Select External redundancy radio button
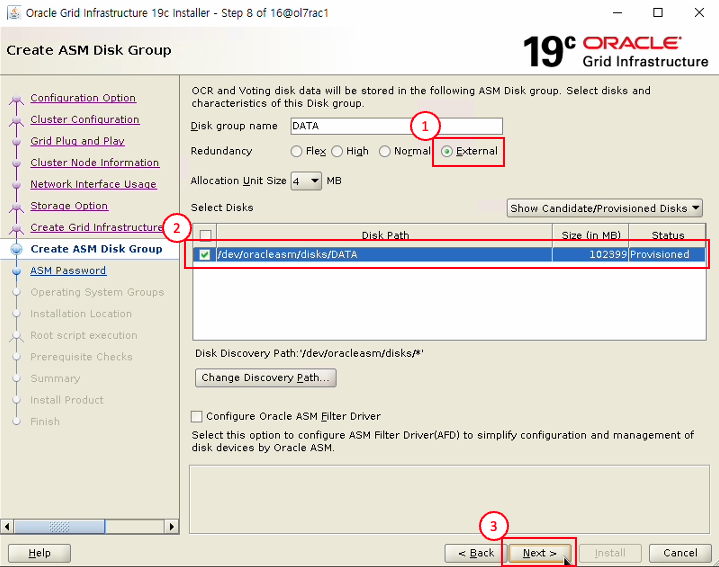 tap(447, 151)
